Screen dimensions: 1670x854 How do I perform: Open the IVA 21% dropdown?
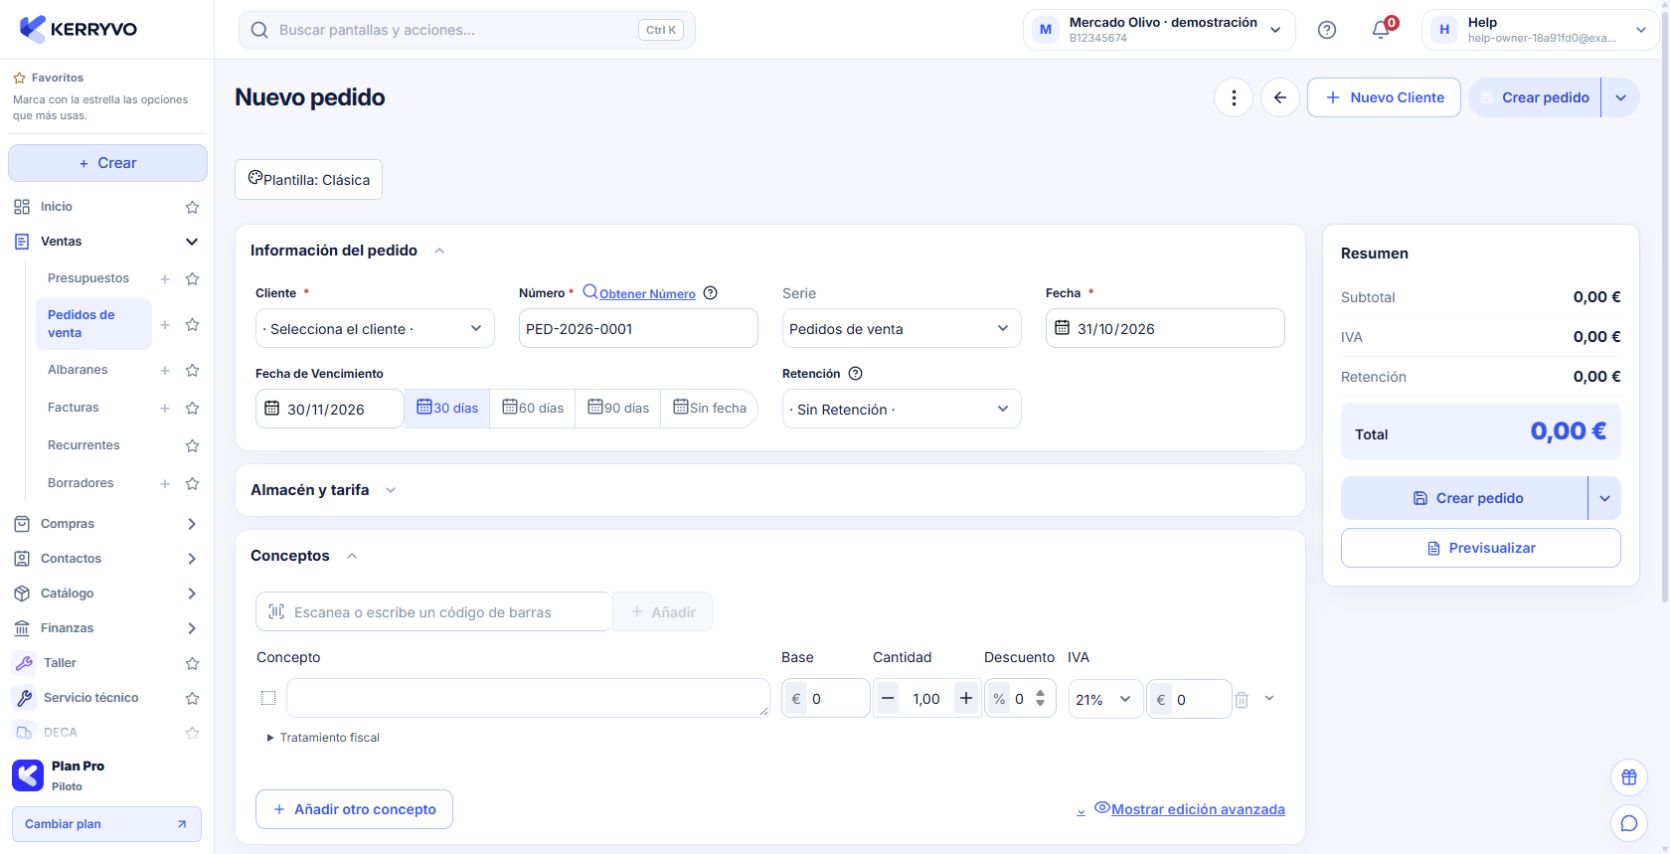[1105, 699]
